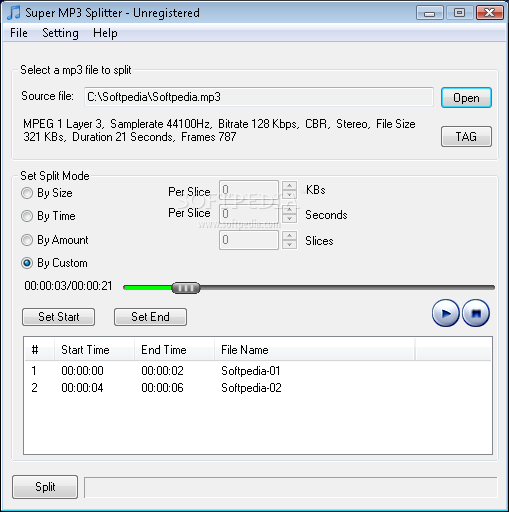Click the End Time column header
This screenshot has height=512, width=509.
tap(174, 350)
